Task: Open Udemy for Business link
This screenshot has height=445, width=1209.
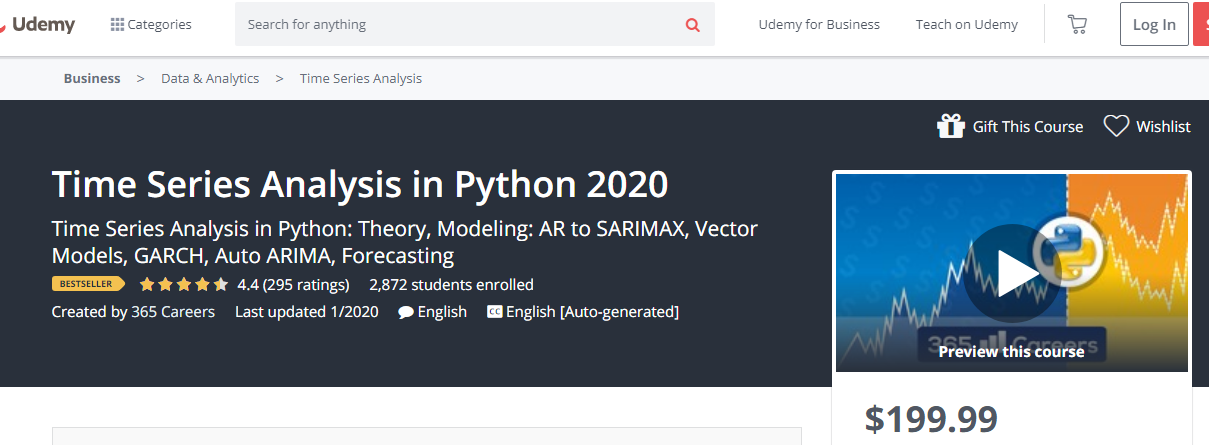Action: [x=819, y=24]
